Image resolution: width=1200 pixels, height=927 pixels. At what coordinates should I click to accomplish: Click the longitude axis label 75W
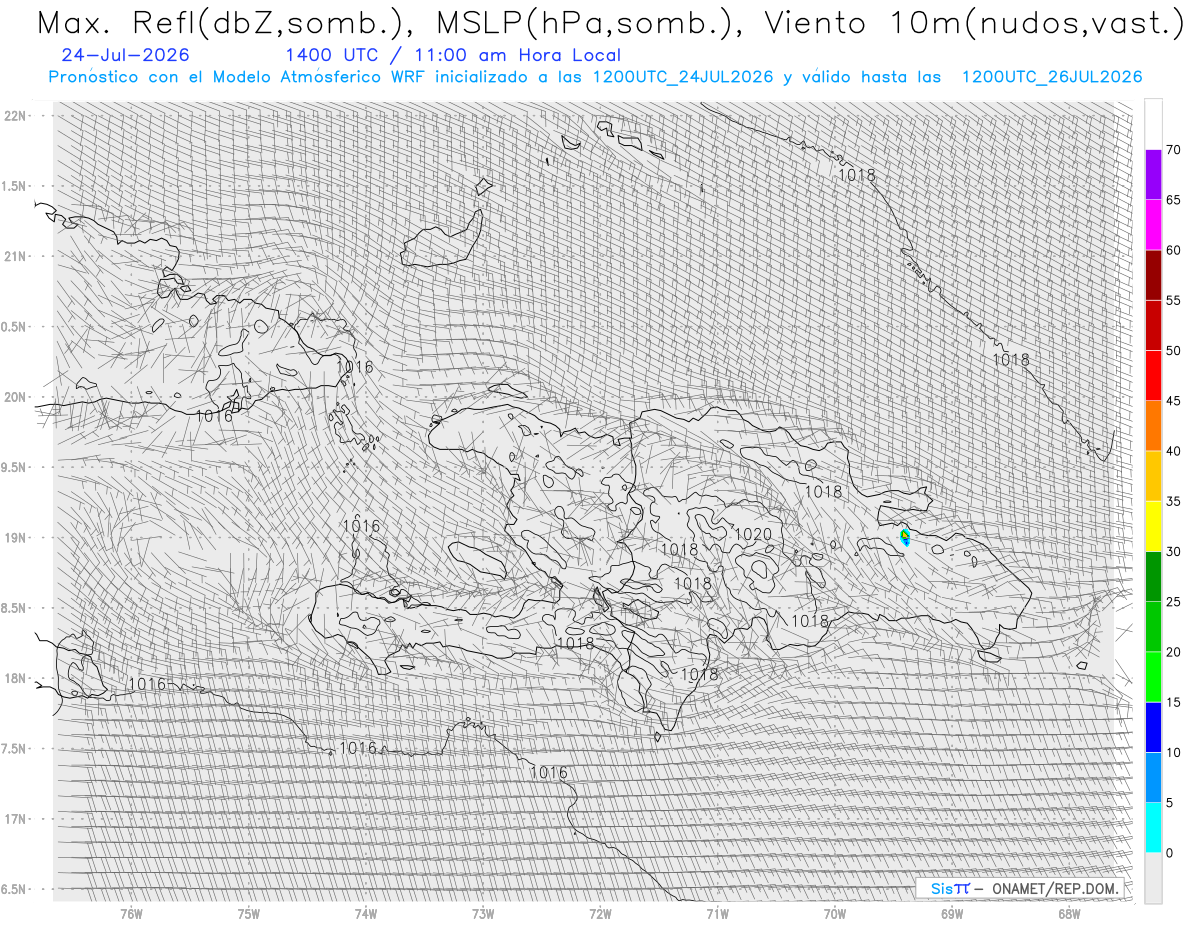click(249, 913)
